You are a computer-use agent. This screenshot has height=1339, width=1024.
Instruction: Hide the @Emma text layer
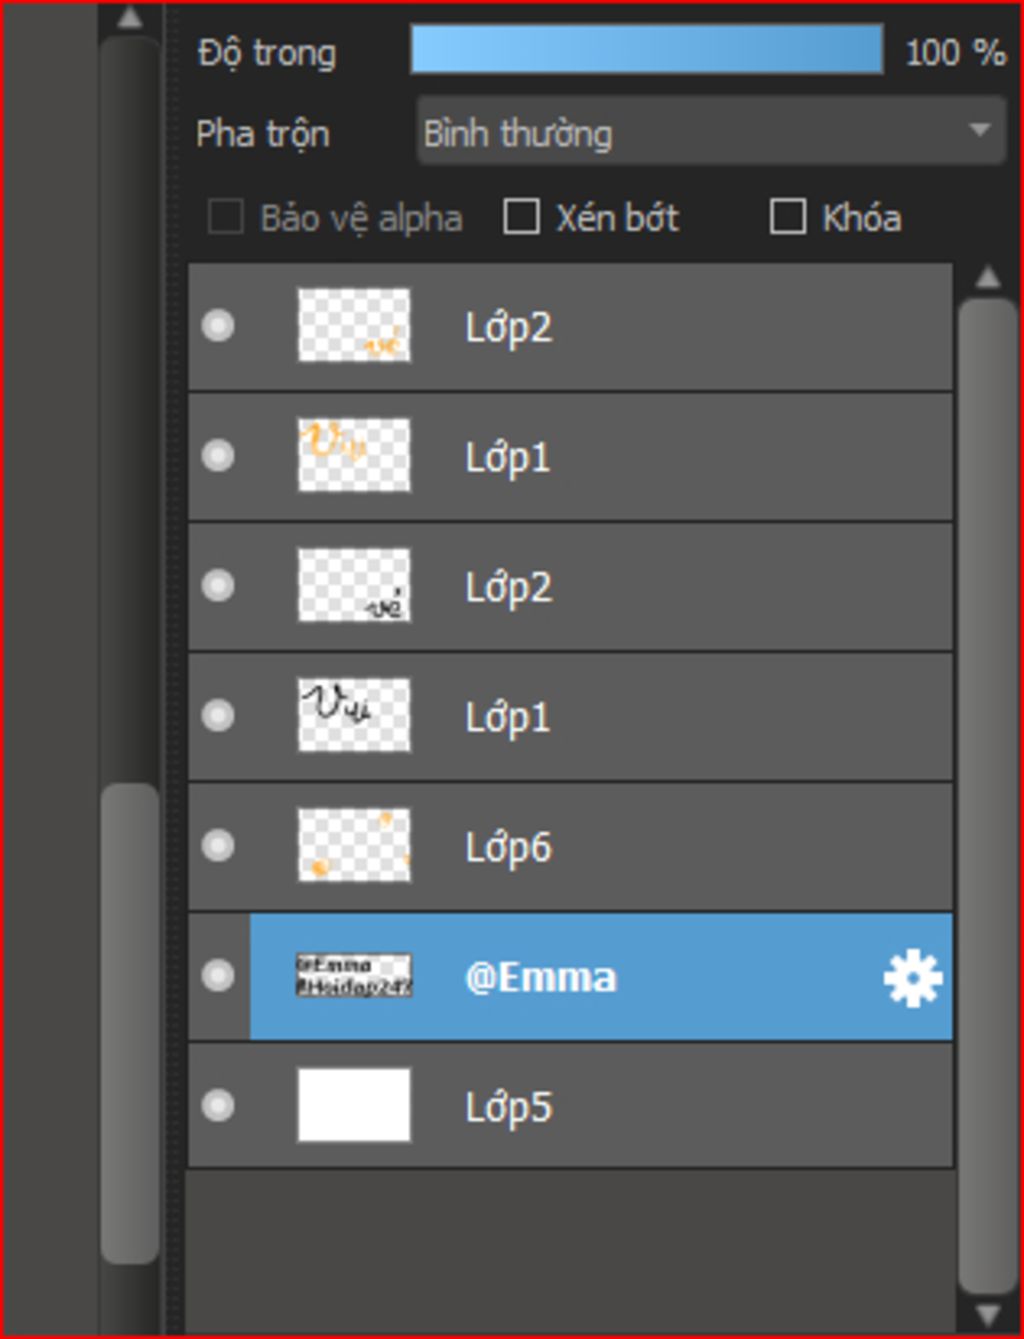click(218, 976)
